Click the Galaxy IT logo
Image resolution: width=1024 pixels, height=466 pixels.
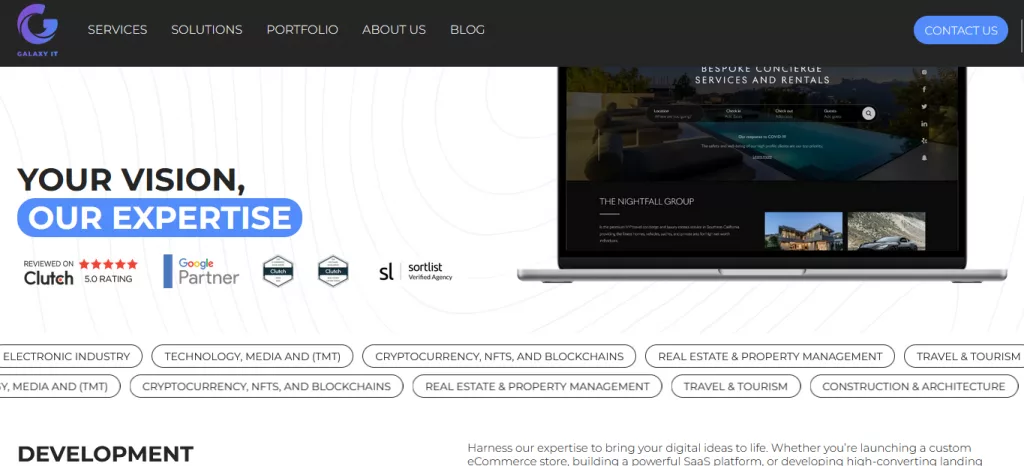click(37, 30)
